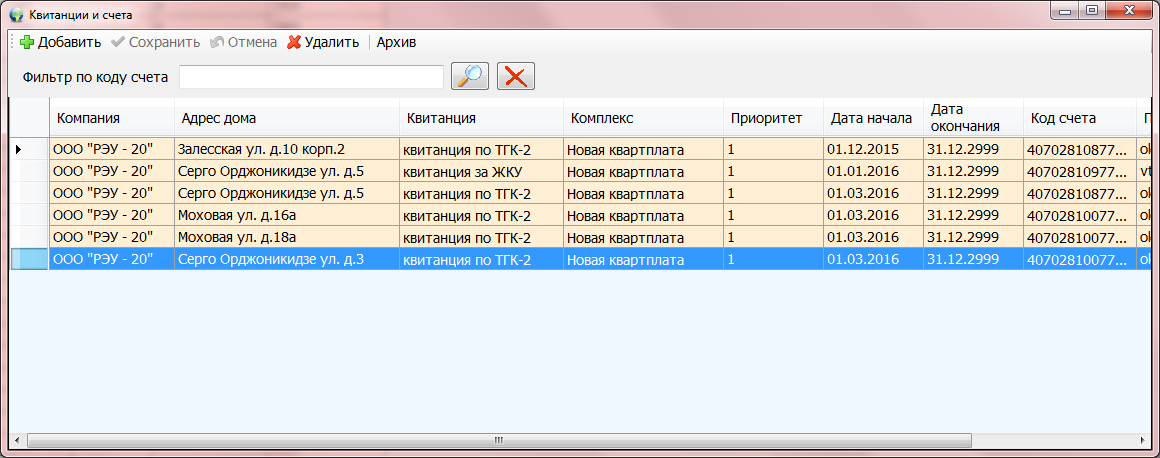Click Компания cell in Моховая ул. д.16а row

coord(112,215)
